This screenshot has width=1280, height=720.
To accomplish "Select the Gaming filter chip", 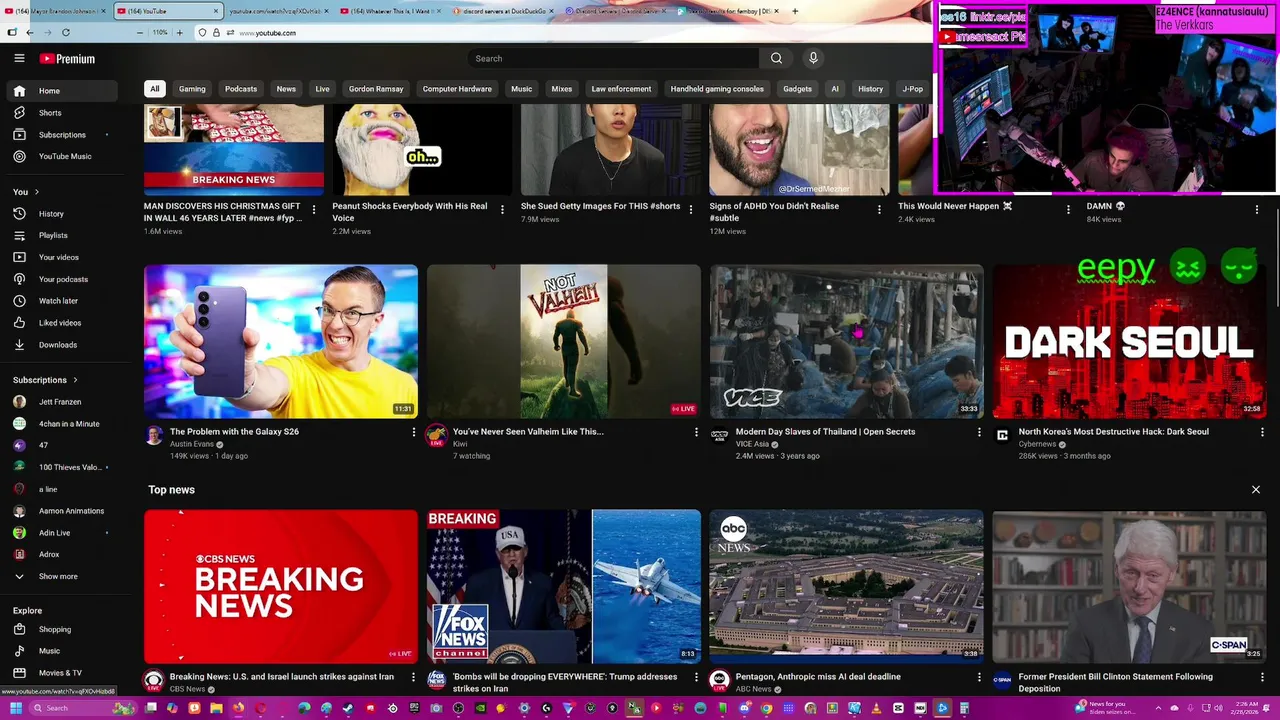I will click(192, 89).
